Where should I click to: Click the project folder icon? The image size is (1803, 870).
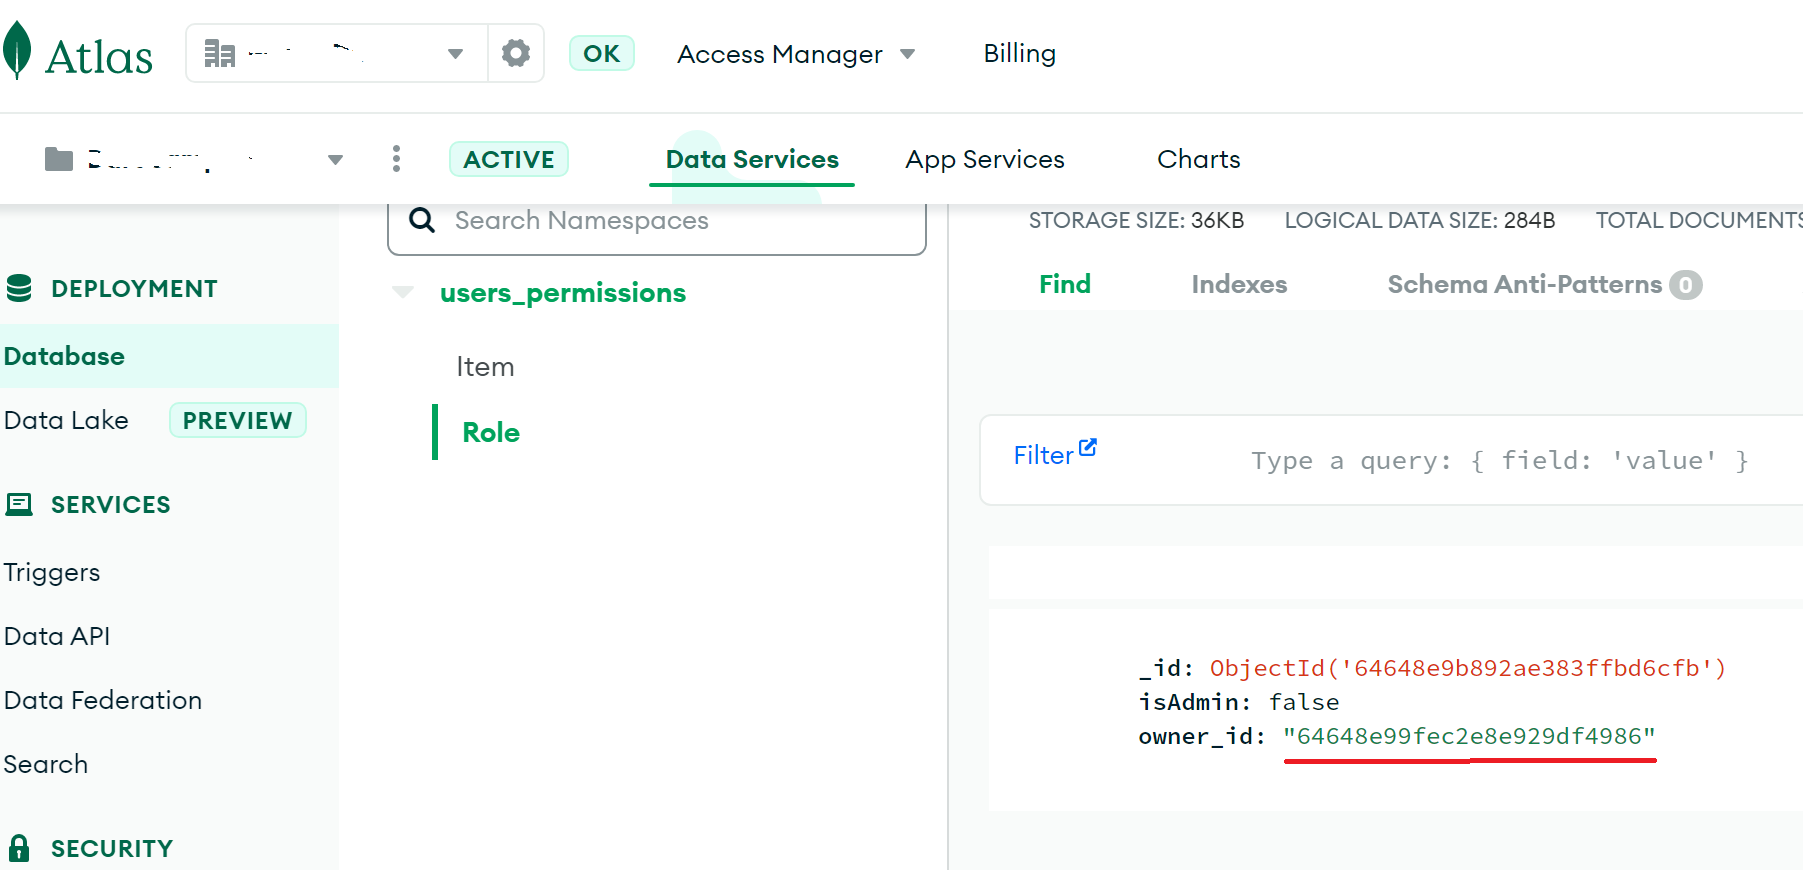(x=59, y=159)
